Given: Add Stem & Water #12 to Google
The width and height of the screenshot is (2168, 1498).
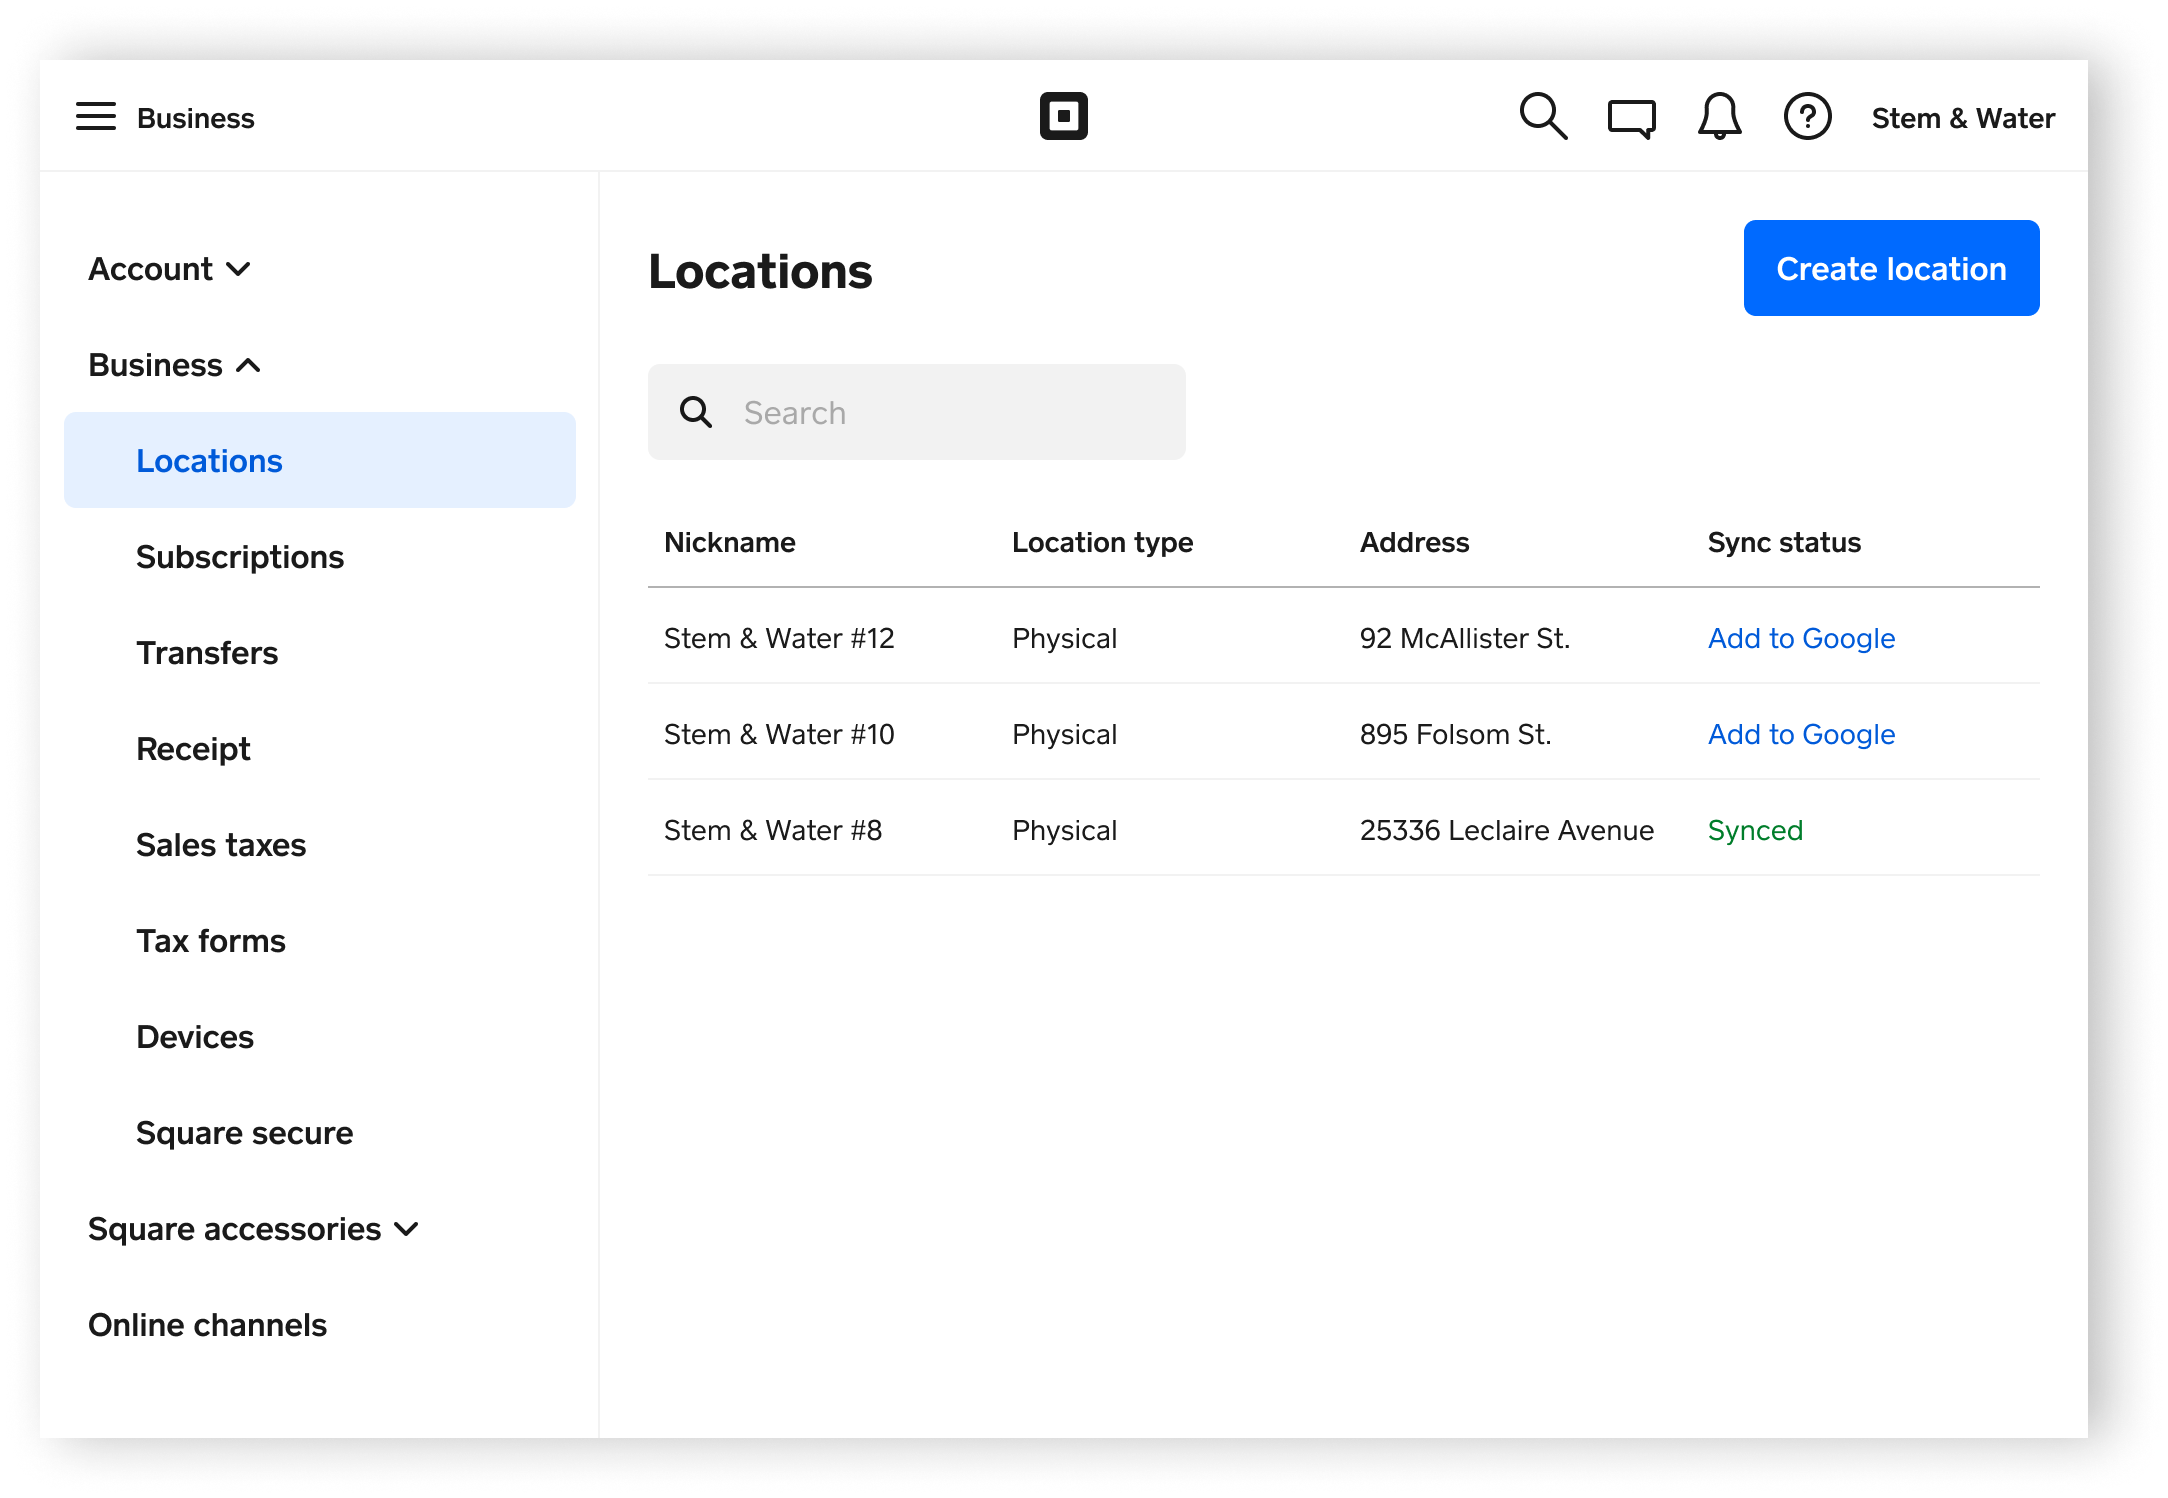Looking at the screenshot, I should (x=1801, y=638).
